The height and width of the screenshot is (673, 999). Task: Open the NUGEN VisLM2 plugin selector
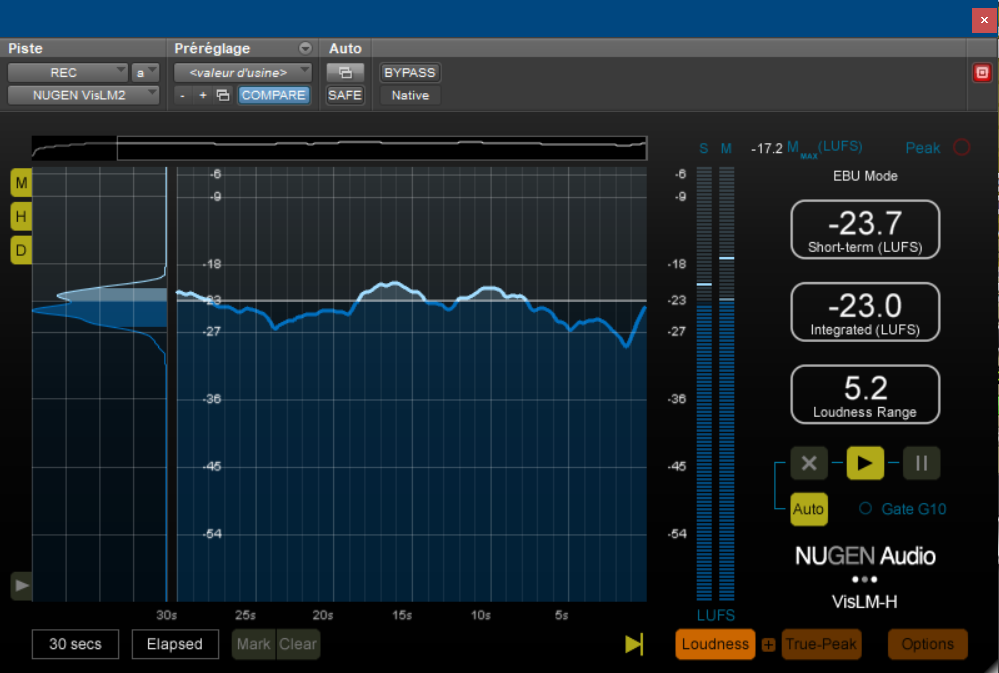[x=83, y=95]
